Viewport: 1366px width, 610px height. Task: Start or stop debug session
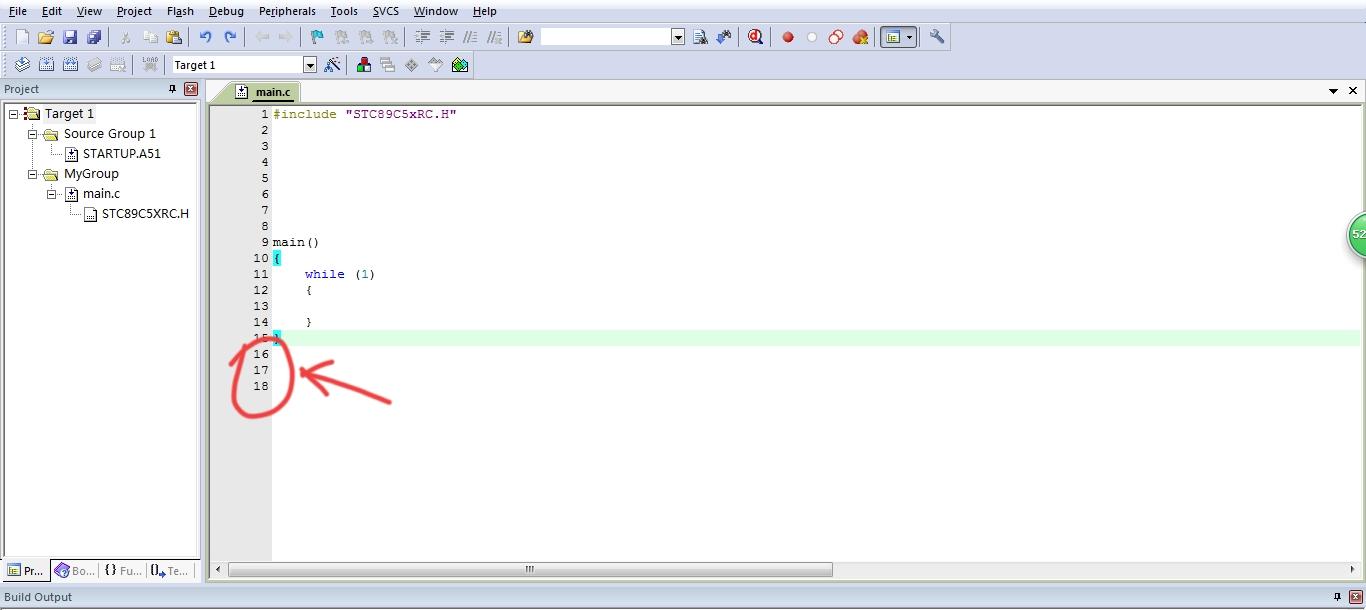pyautogui.click(x=755, y=37)
